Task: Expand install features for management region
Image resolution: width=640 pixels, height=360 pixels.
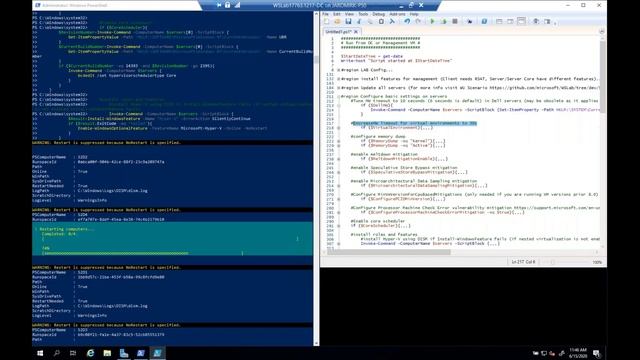Action: (x=338, y=79)
